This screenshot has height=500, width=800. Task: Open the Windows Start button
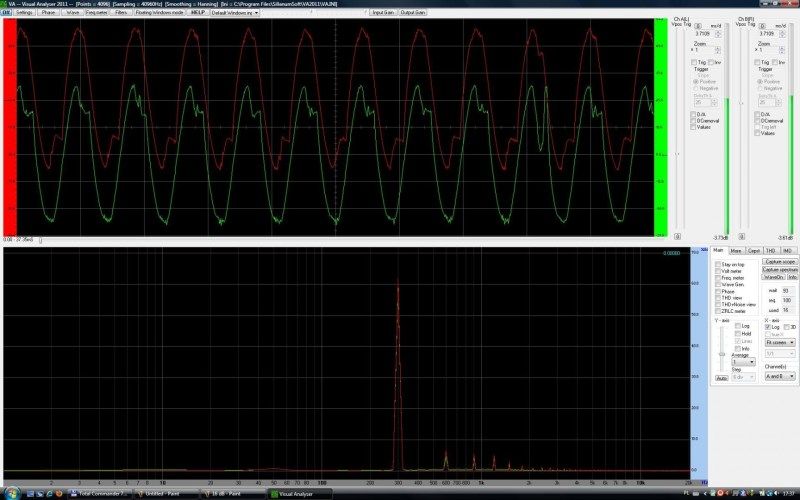coord(12,493)
